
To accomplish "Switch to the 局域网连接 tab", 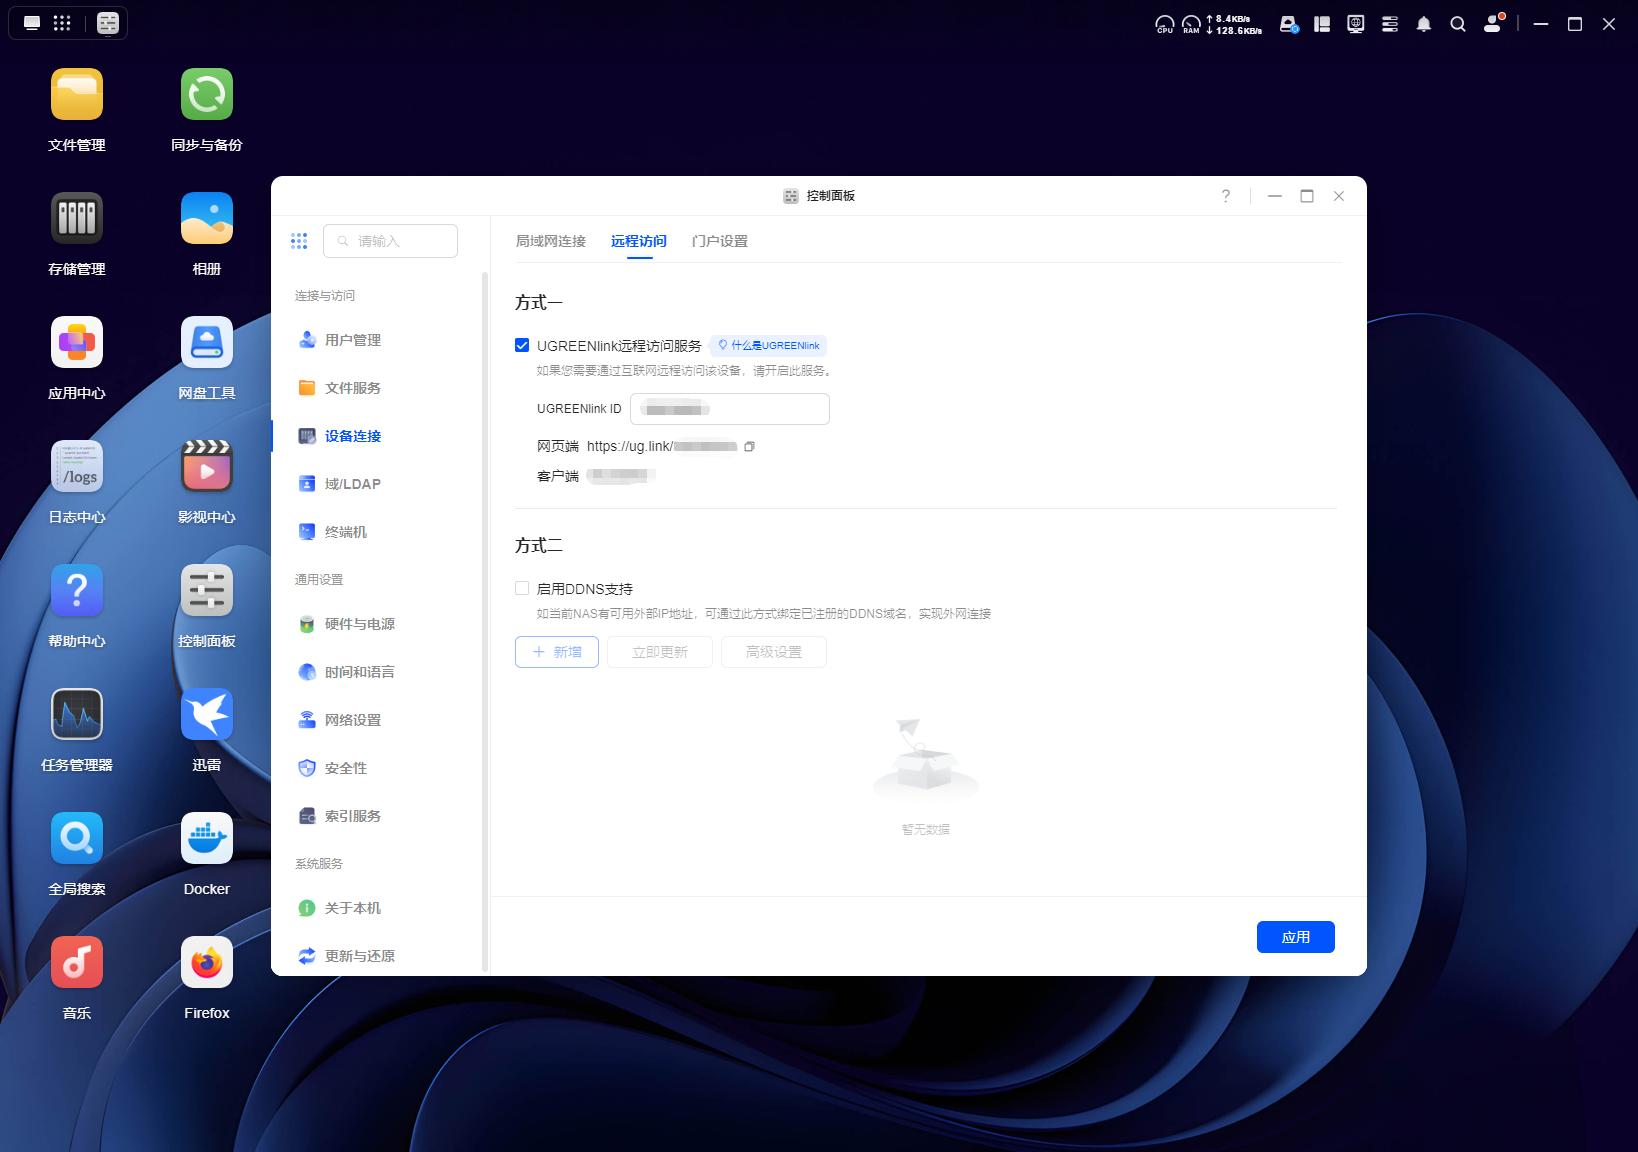I will [551, 241].
